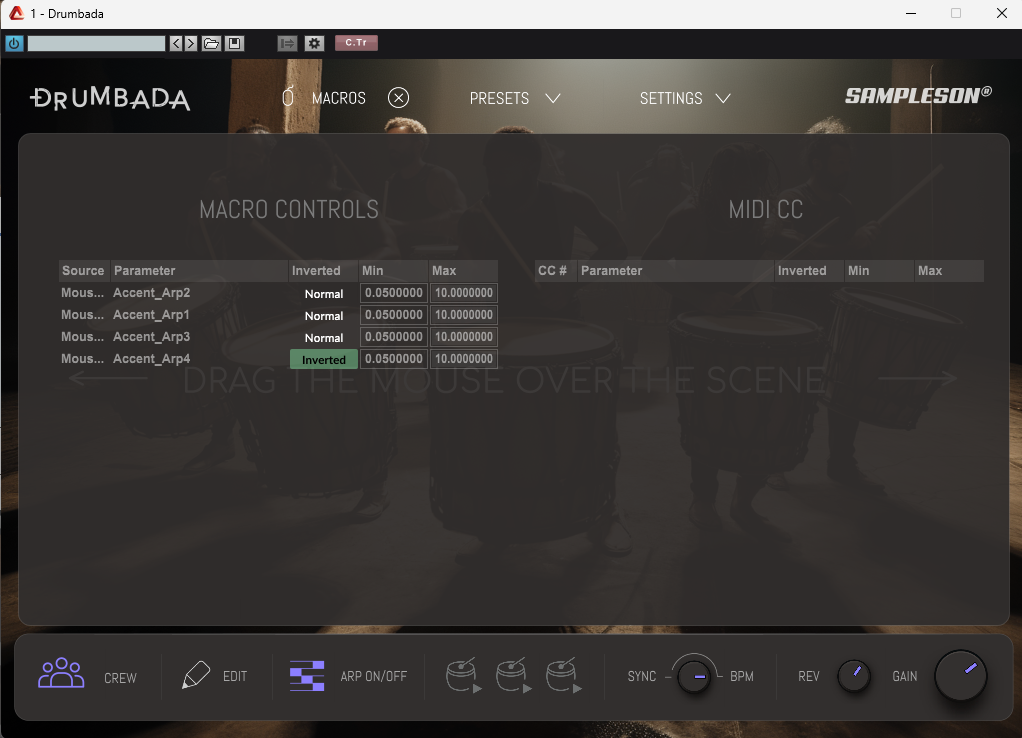Image resolution: width=1022 pixels, height=738 pixels.
Task: Click the BPM label
Action: (x=742, y=677)
